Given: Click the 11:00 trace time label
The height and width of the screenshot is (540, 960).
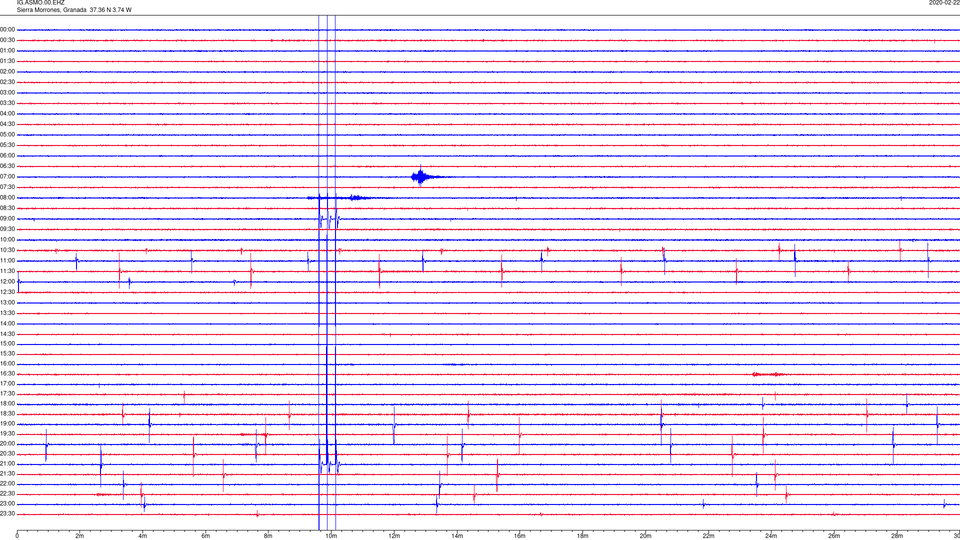Looking at the screenshot, I should pos(7,261).
